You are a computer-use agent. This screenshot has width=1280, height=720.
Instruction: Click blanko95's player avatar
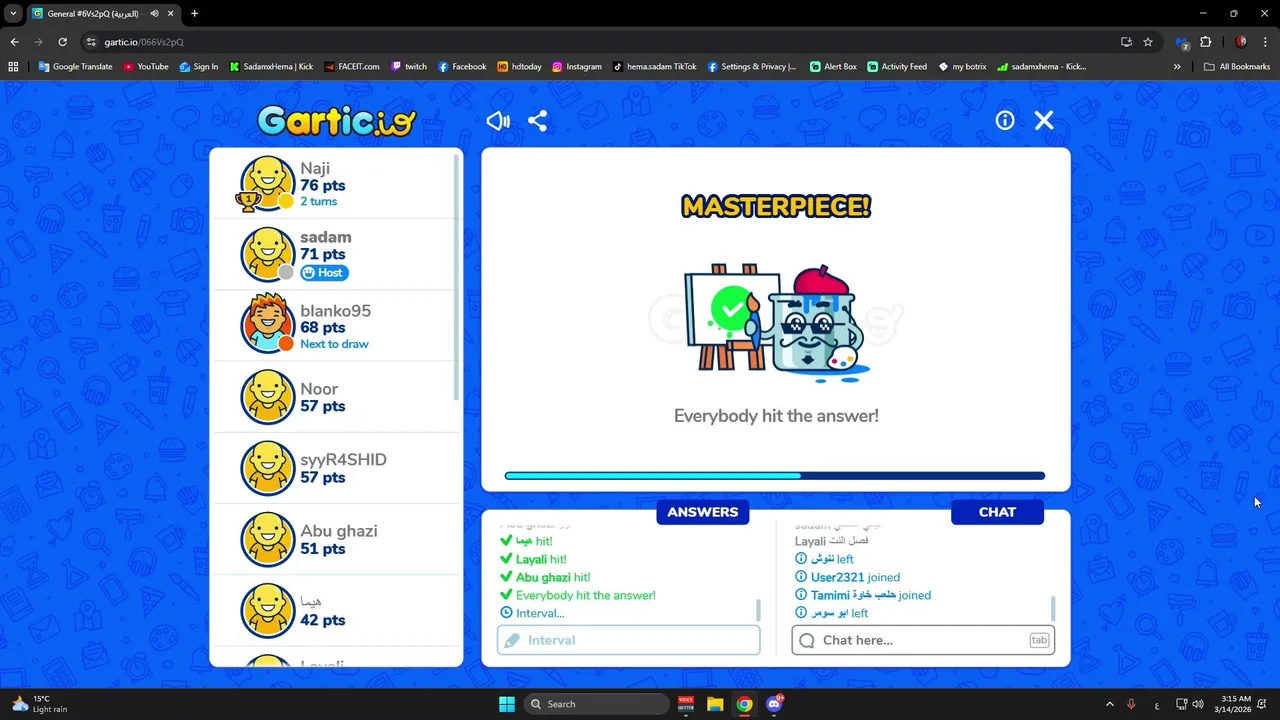pos(267,325)
